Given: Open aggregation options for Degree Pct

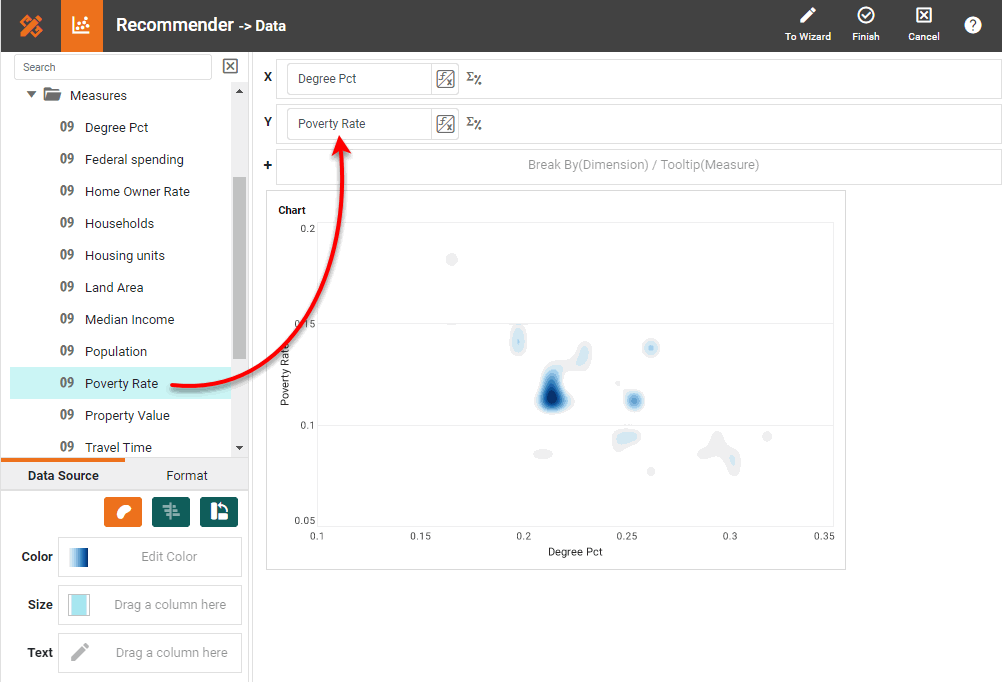Looking at the screenshot, I should (474, 79).
